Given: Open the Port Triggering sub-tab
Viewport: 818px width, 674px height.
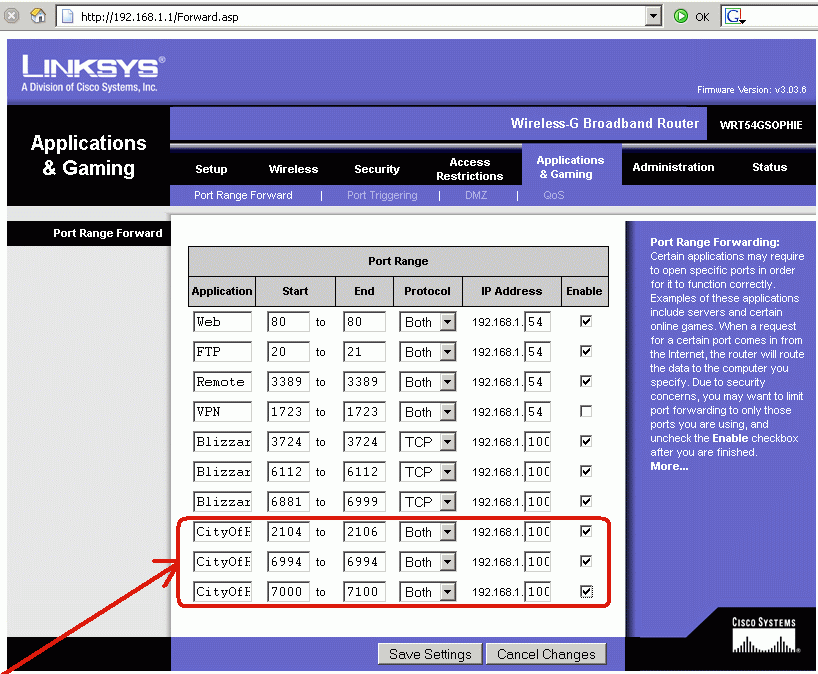Looking at the screenshot, I should (x=382, y=195).
